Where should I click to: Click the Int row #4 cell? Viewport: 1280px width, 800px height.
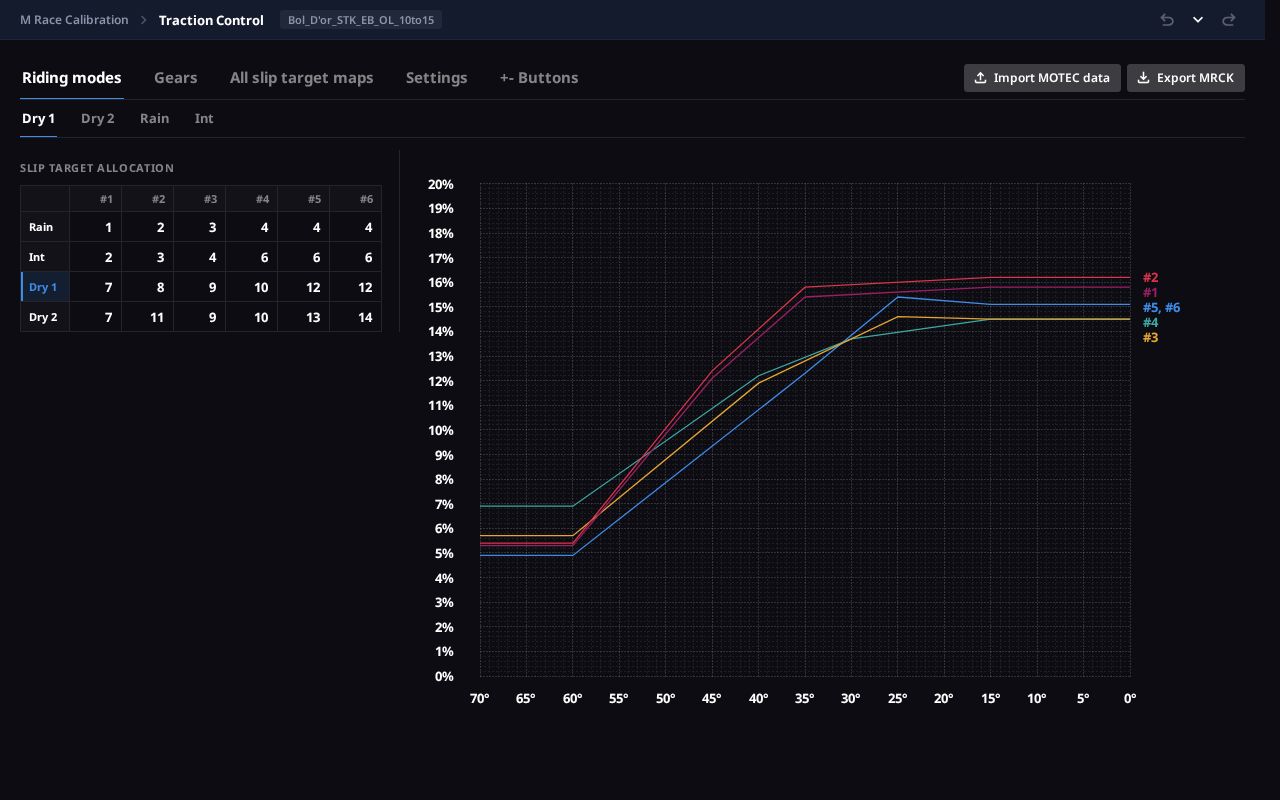point(252,257)
